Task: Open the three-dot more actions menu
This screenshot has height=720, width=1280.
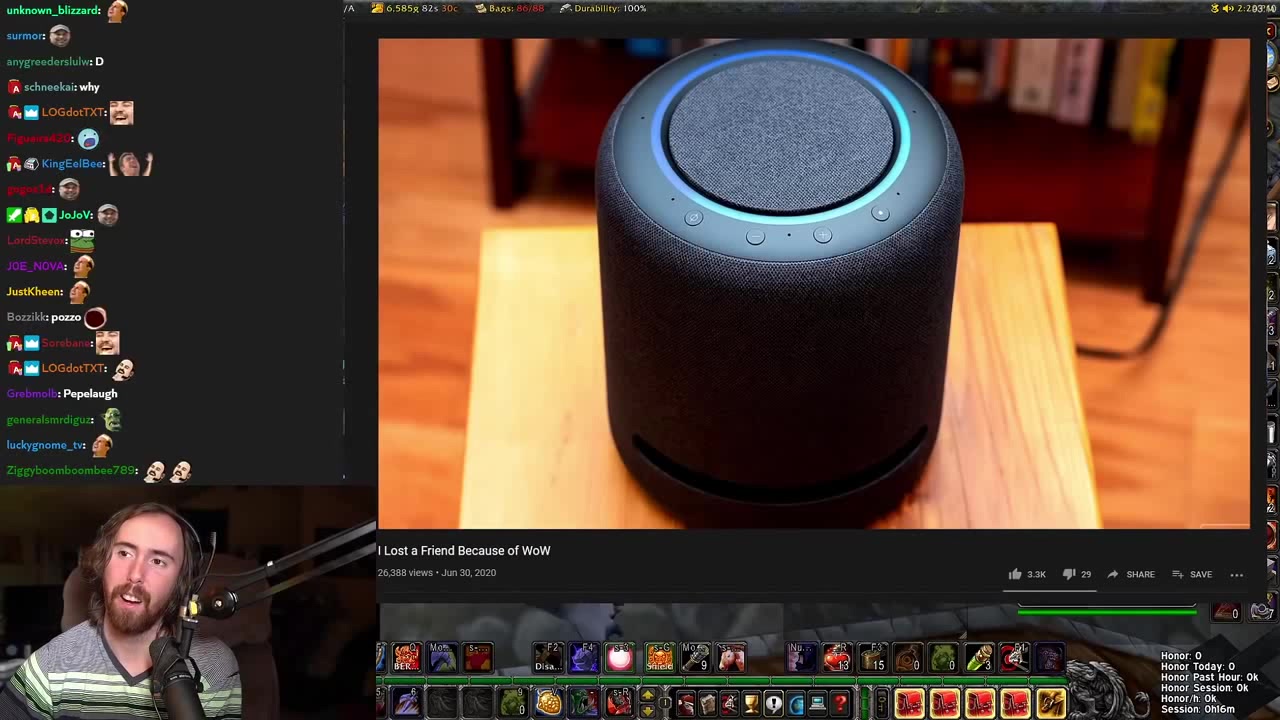Action: (1236, 574)
